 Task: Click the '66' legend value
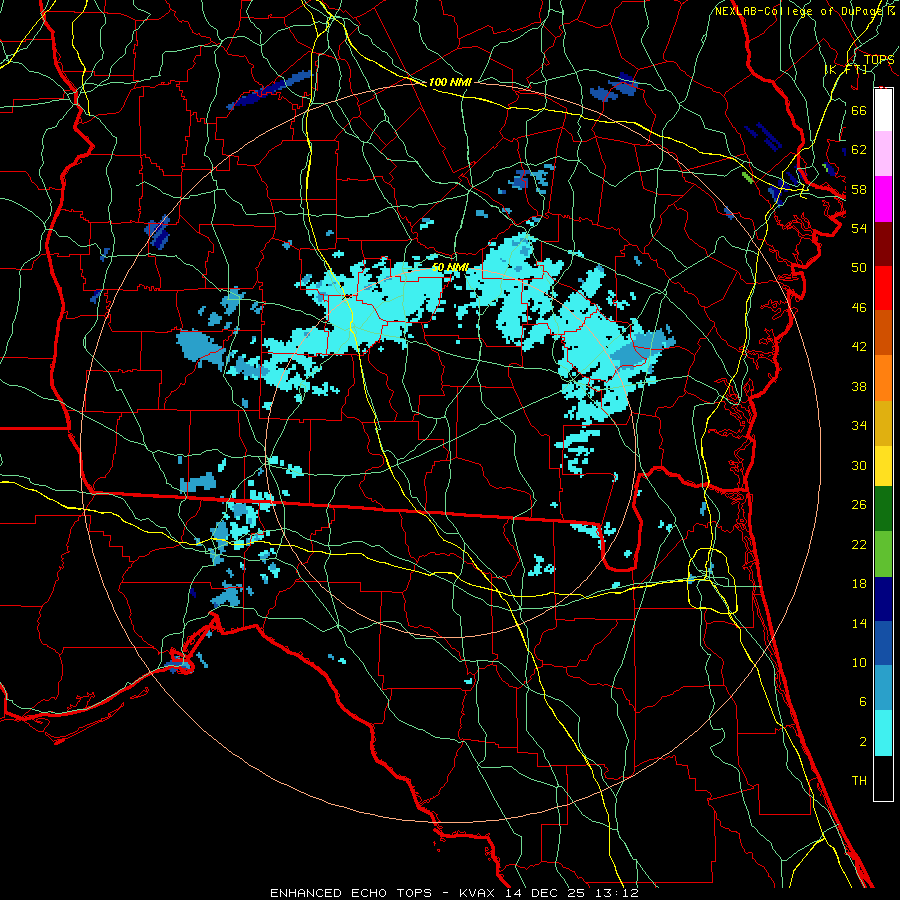coord(859,110)
